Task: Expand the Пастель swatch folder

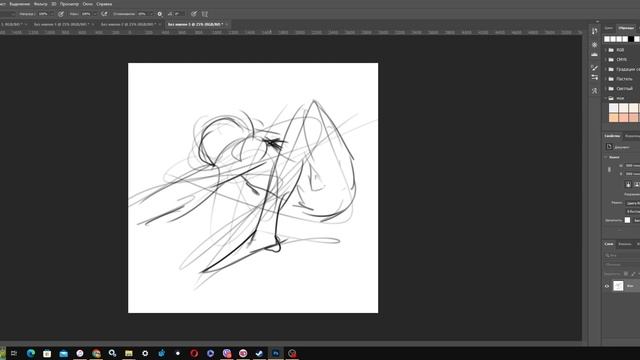Action: coord(606,79)
